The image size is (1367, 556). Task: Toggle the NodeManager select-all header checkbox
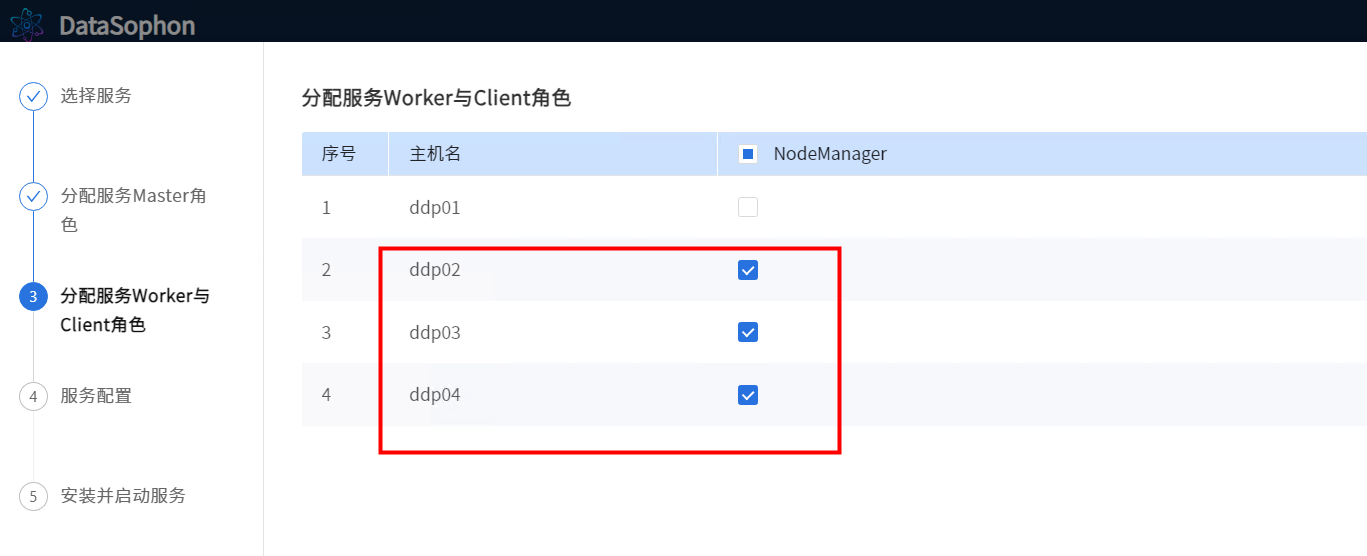[747, 154]
